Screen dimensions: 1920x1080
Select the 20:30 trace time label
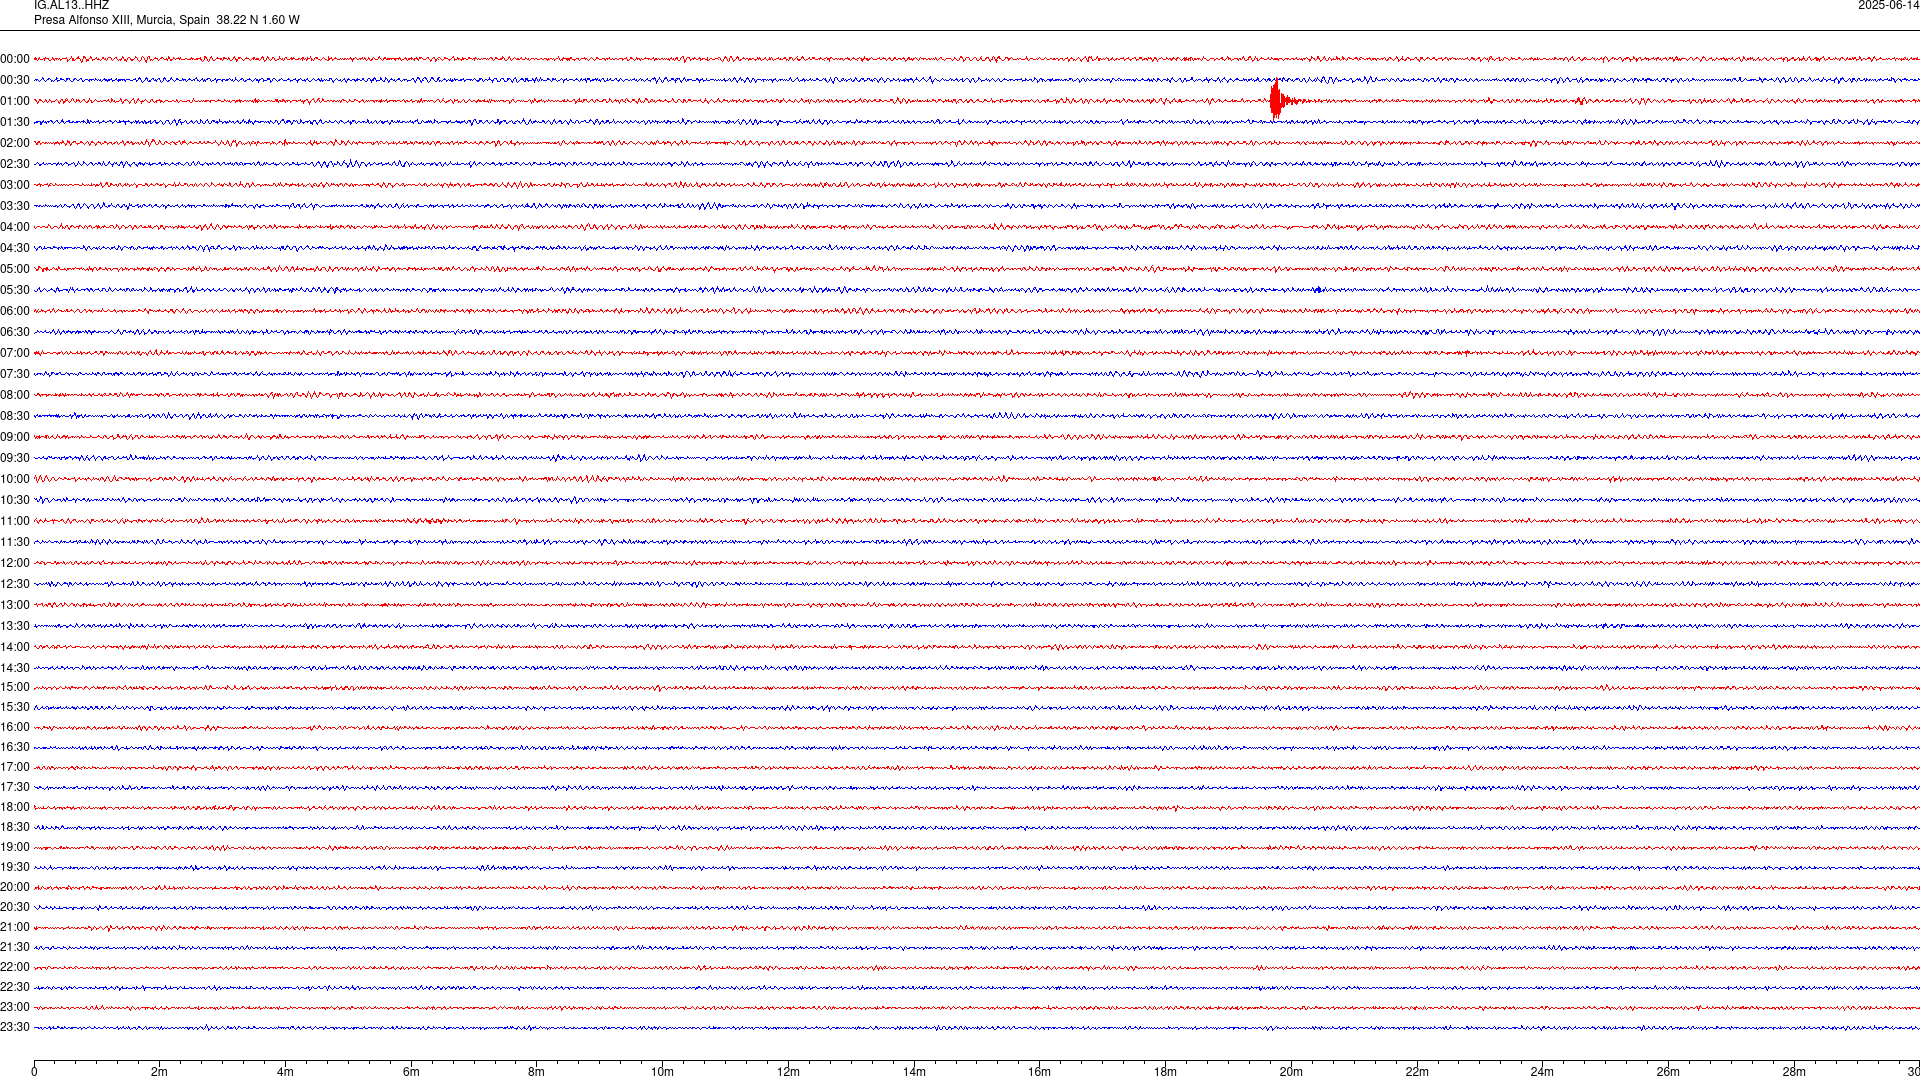tap(15, 907)
